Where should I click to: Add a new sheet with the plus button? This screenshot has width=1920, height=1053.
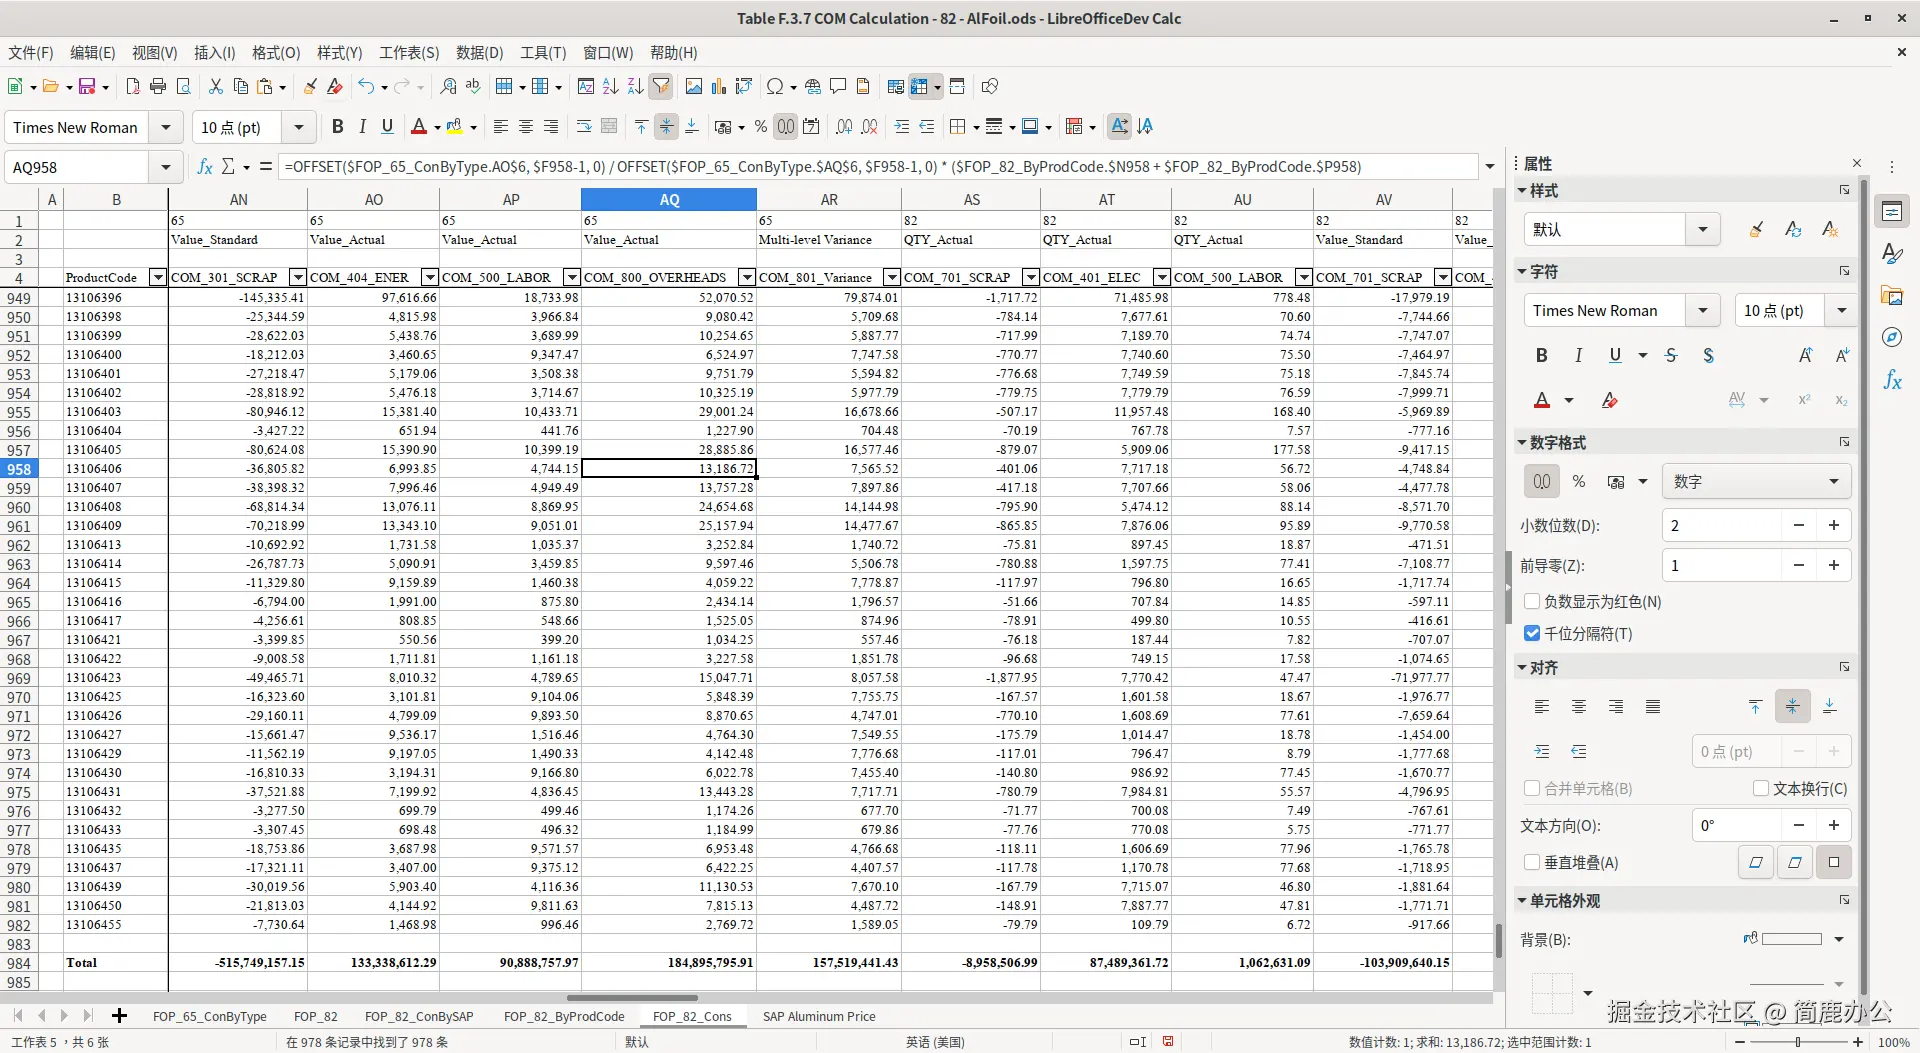click(120, 1016)
